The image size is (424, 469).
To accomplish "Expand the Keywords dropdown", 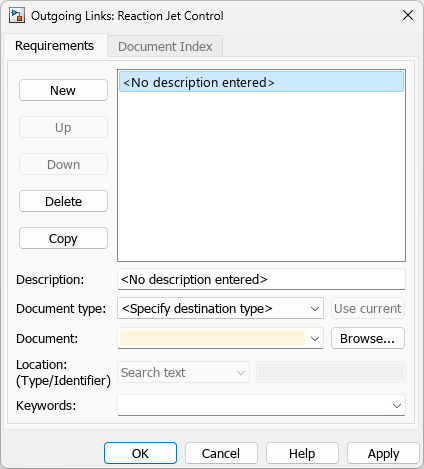I will point(397,406).
